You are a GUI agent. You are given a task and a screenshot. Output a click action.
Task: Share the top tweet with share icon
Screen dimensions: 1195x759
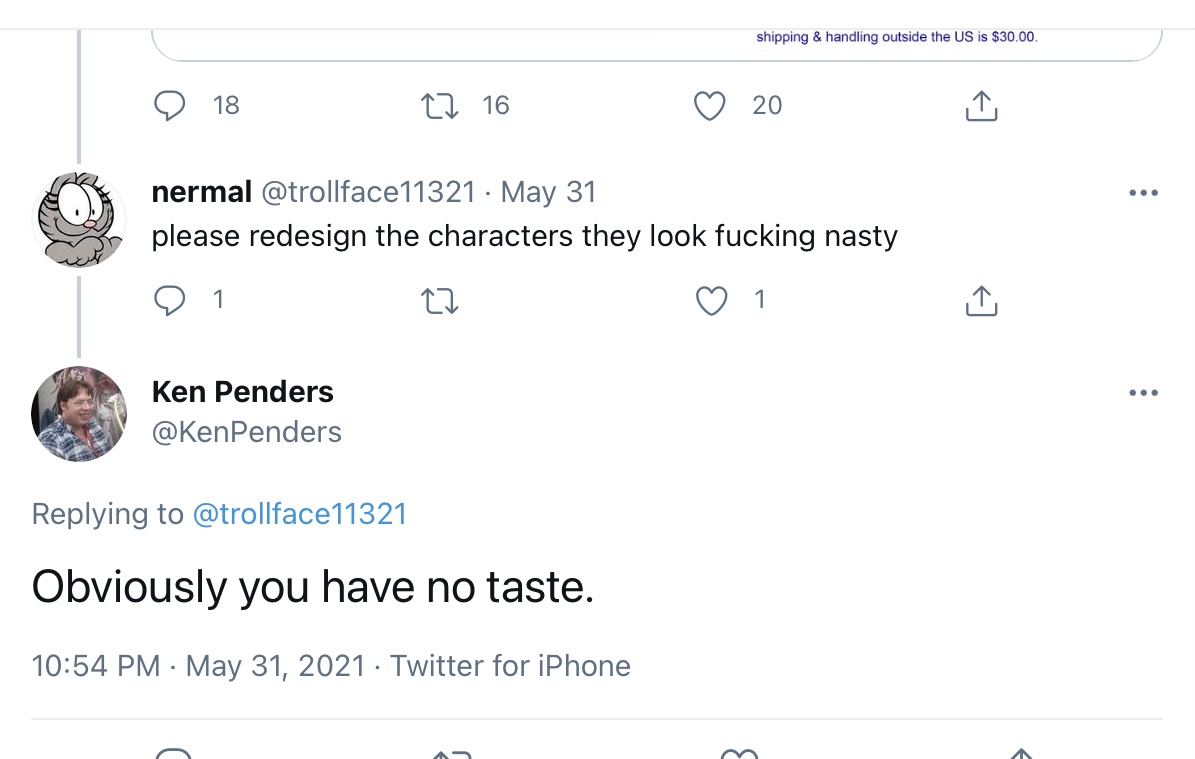(981, 106)
